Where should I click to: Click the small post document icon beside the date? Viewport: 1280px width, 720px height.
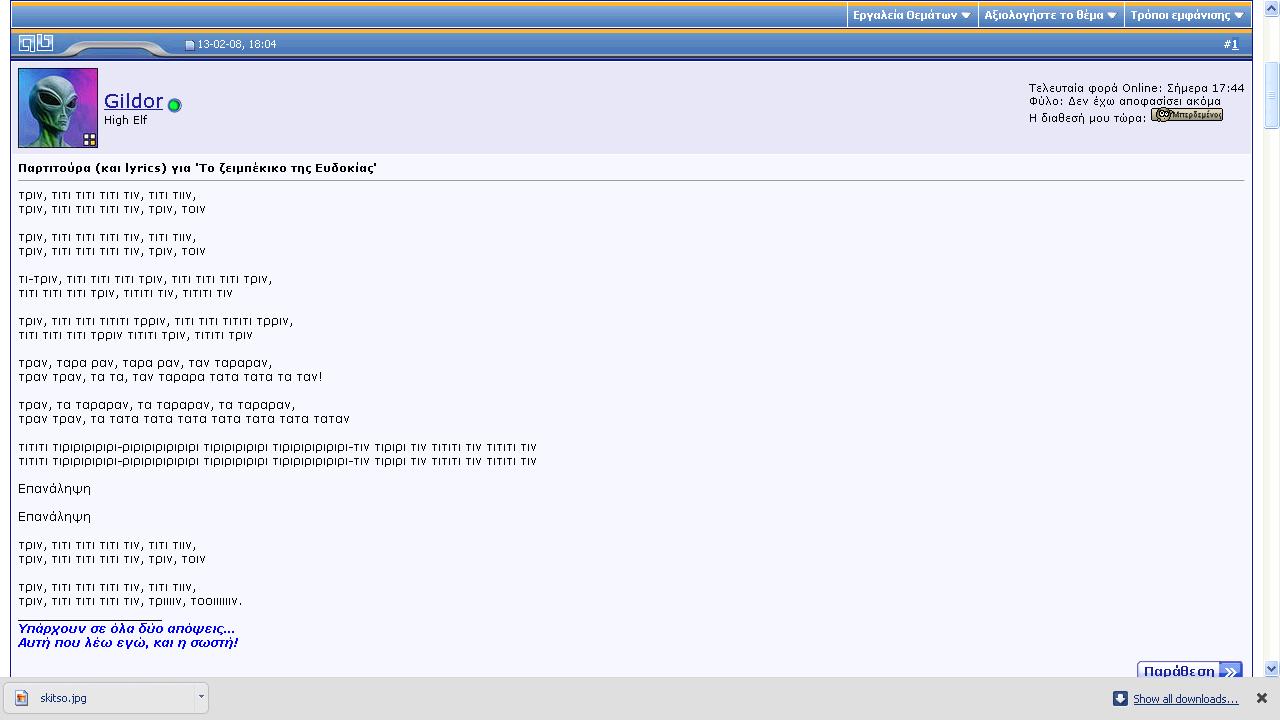tap(190, 45)
